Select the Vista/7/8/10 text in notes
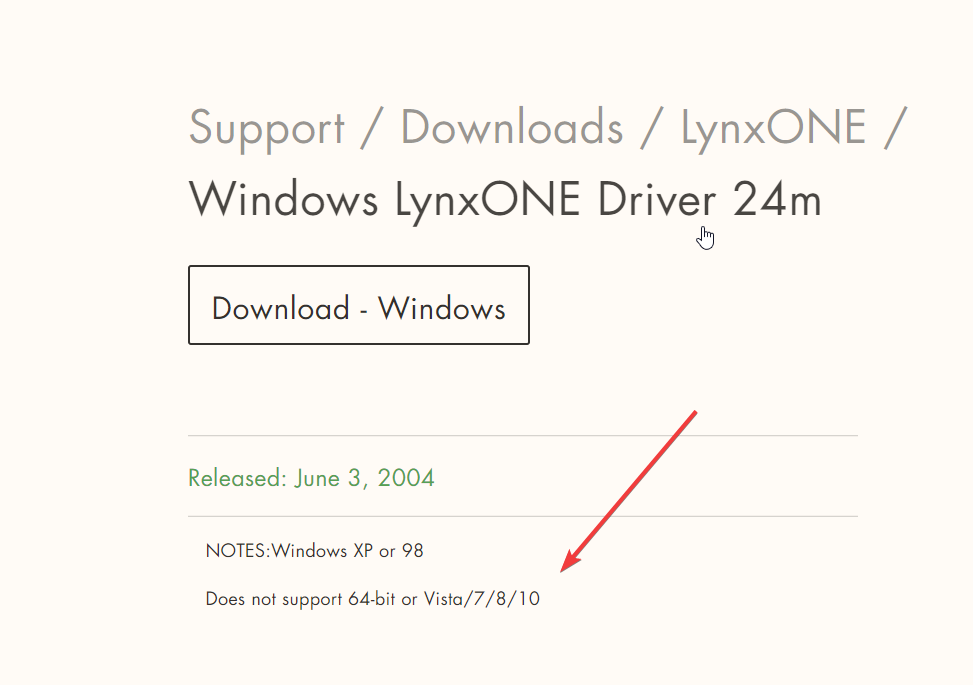The image size is (973, 685). point(482,599)
